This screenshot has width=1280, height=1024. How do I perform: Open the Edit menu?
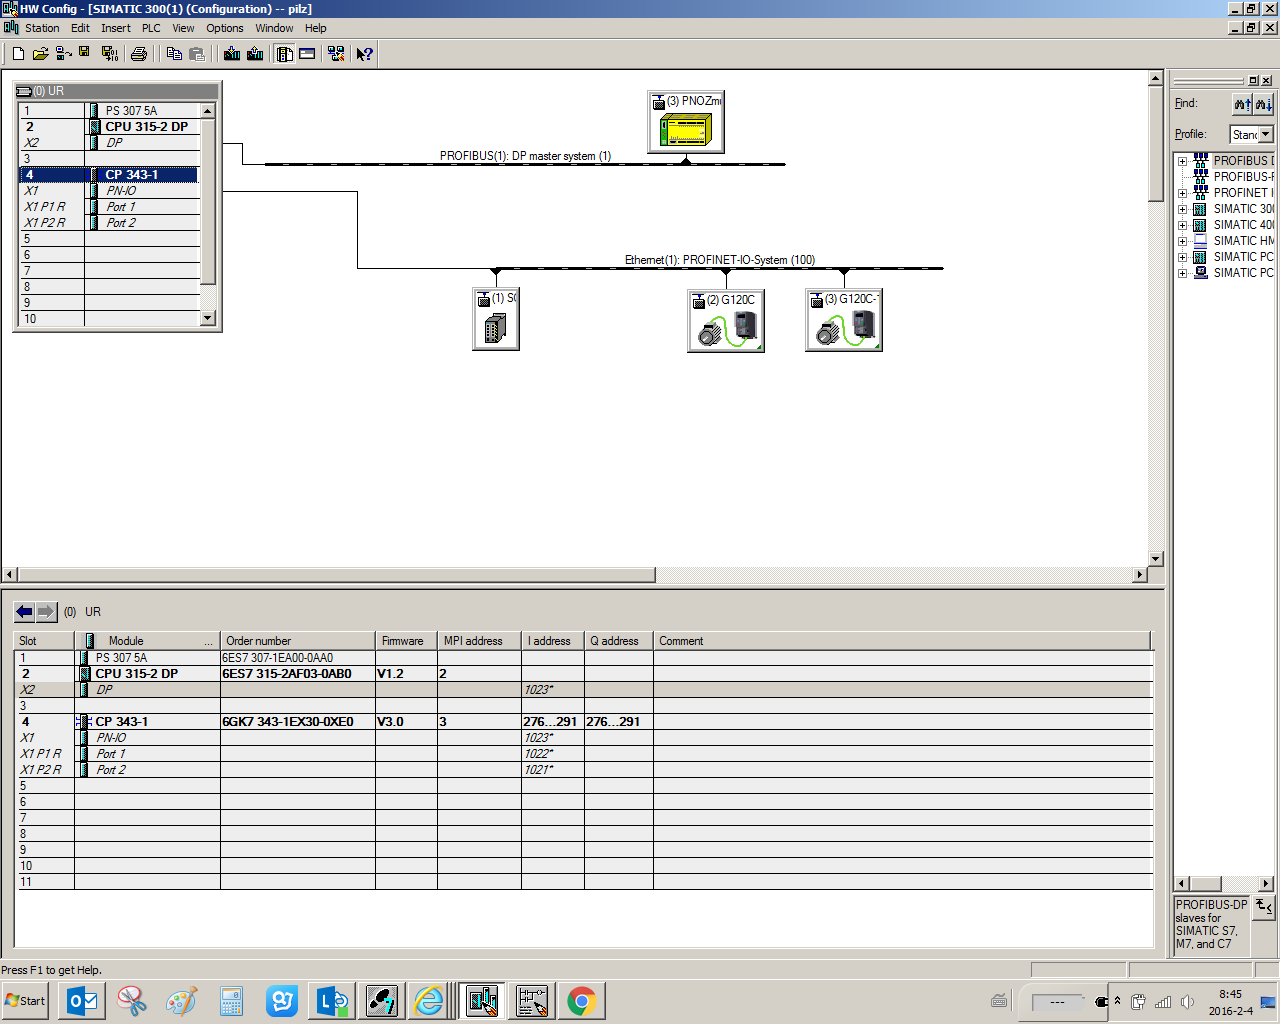pos(80,28)
